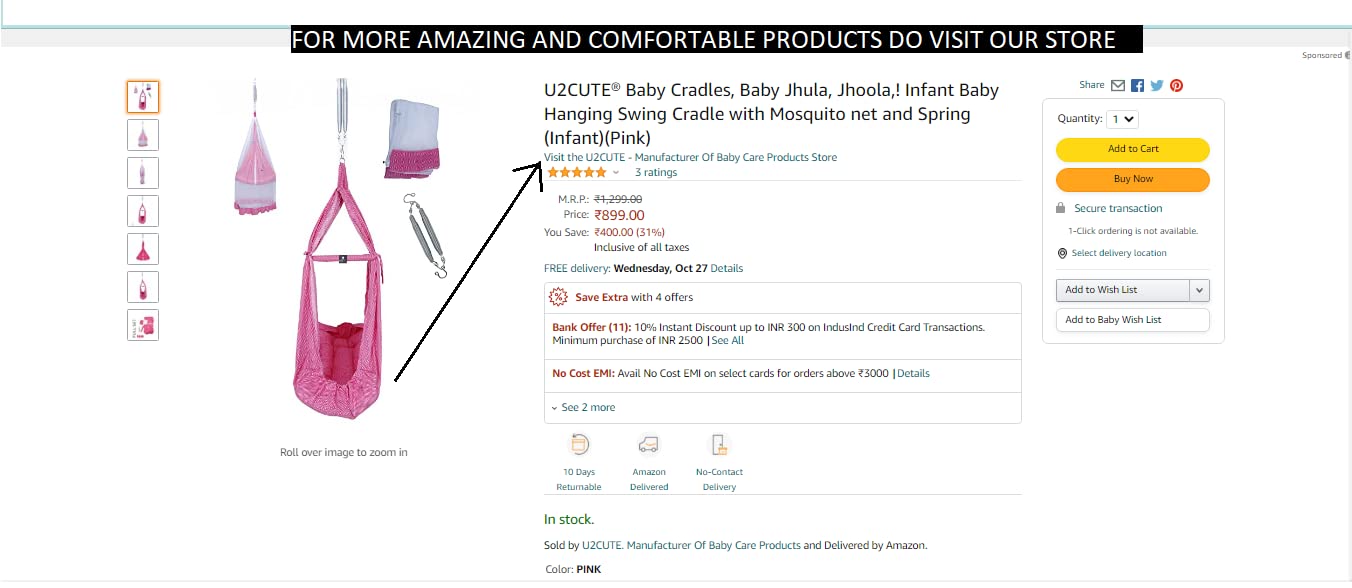The width and height of the screenshot is (1352, 588).
Task: Open the 3 ratings link
Action: click(x=656, y=173)
